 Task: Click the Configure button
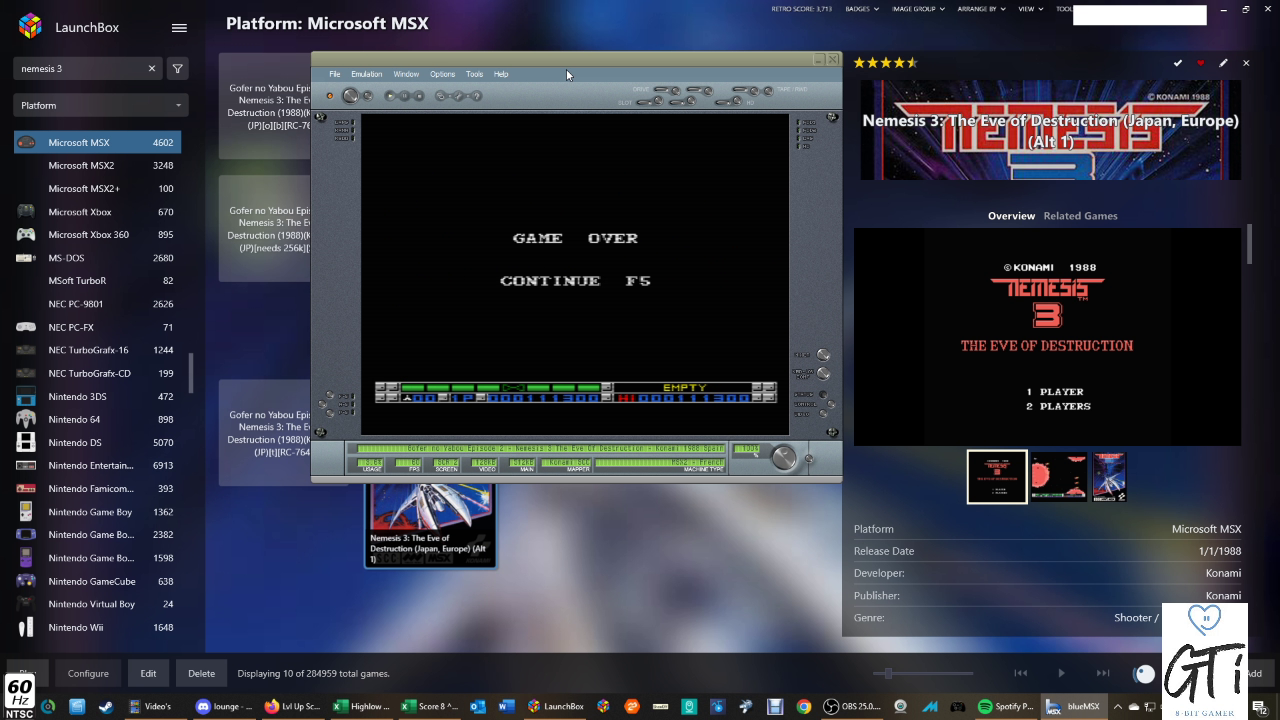[88, 673]
